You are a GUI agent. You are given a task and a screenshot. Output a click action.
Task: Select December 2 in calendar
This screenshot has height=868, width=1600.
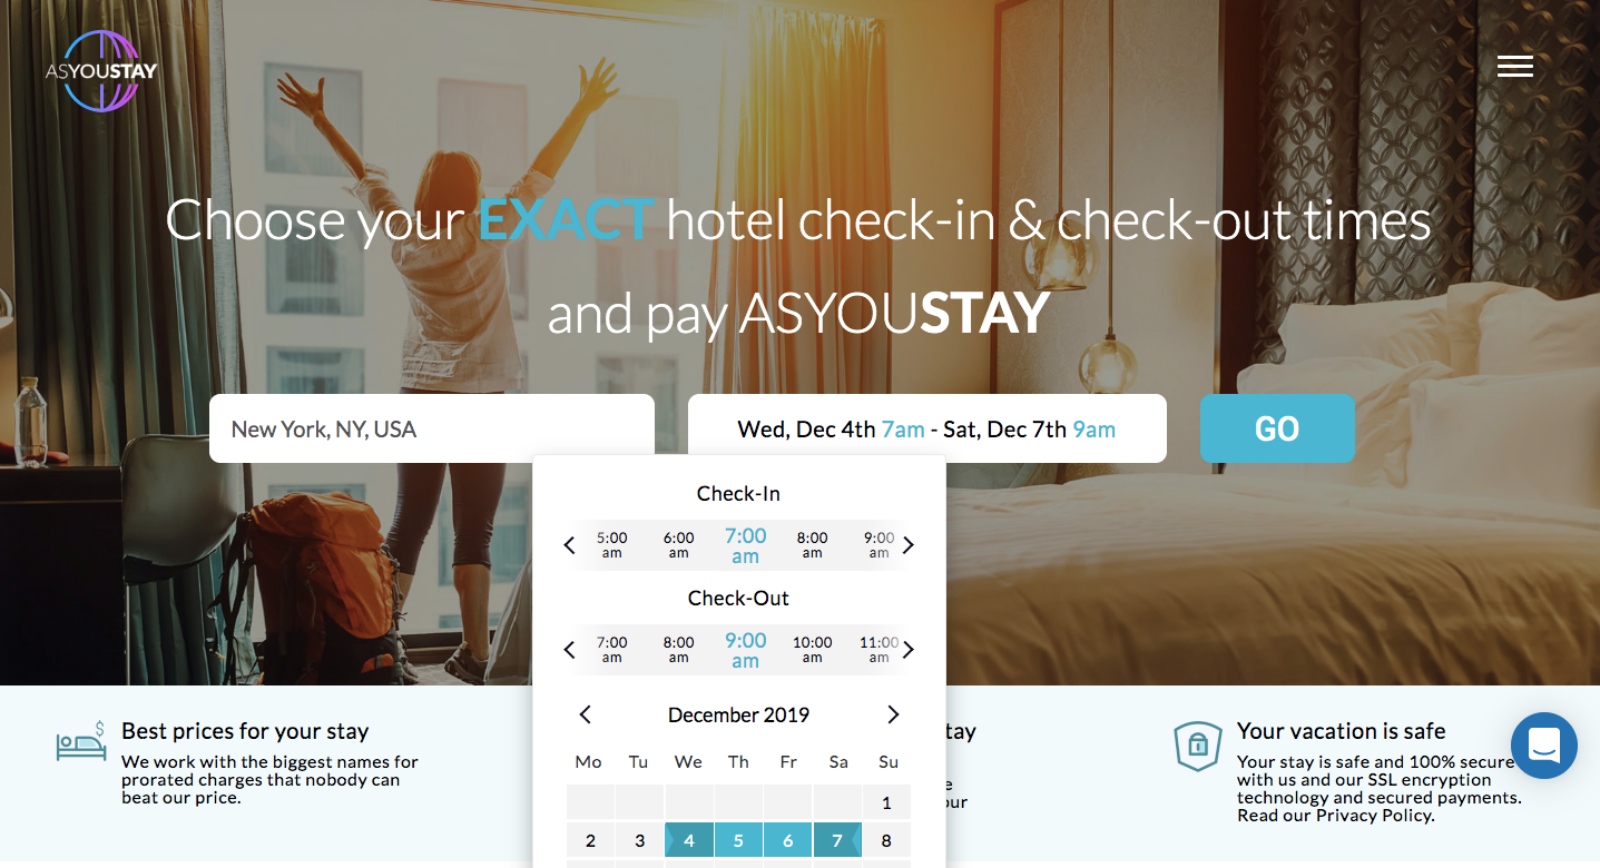[x=590, y=841]
